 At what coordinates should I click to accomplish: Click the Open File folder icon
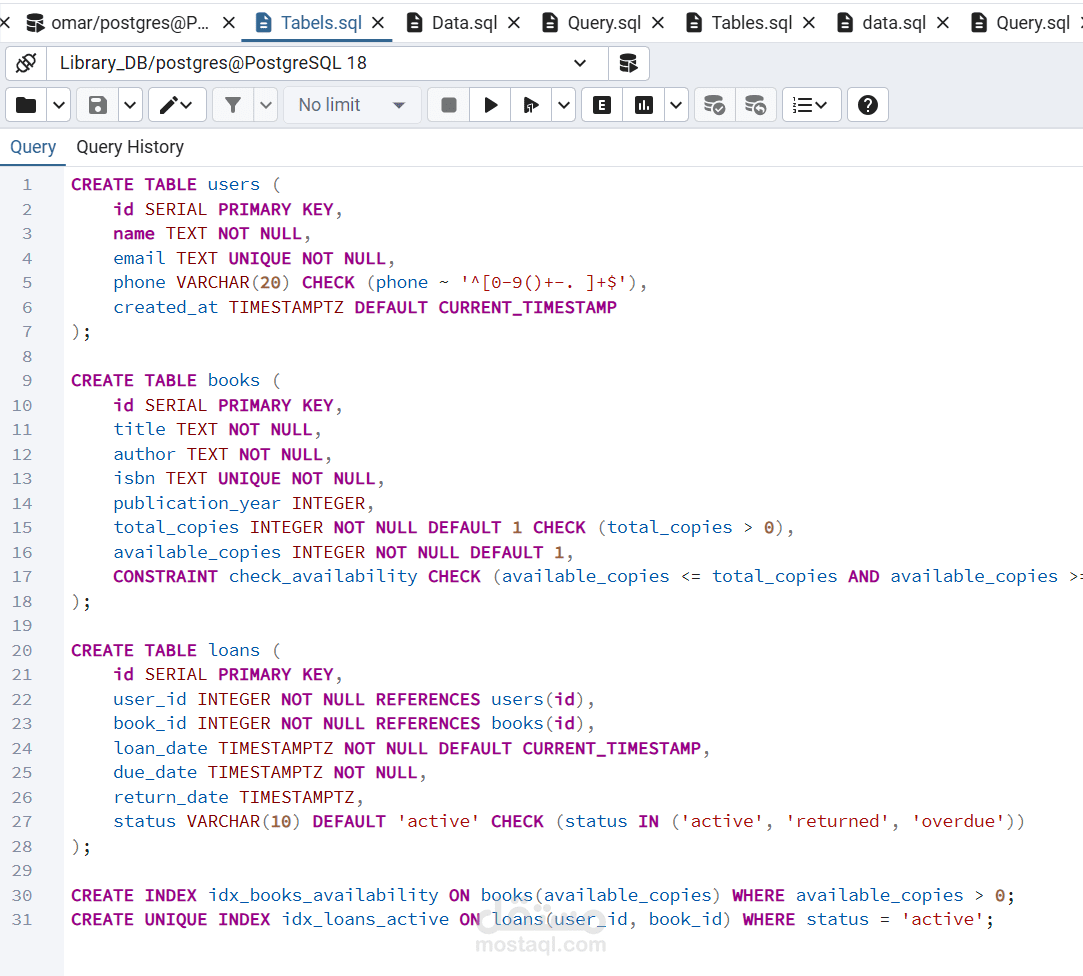[26, 105]
